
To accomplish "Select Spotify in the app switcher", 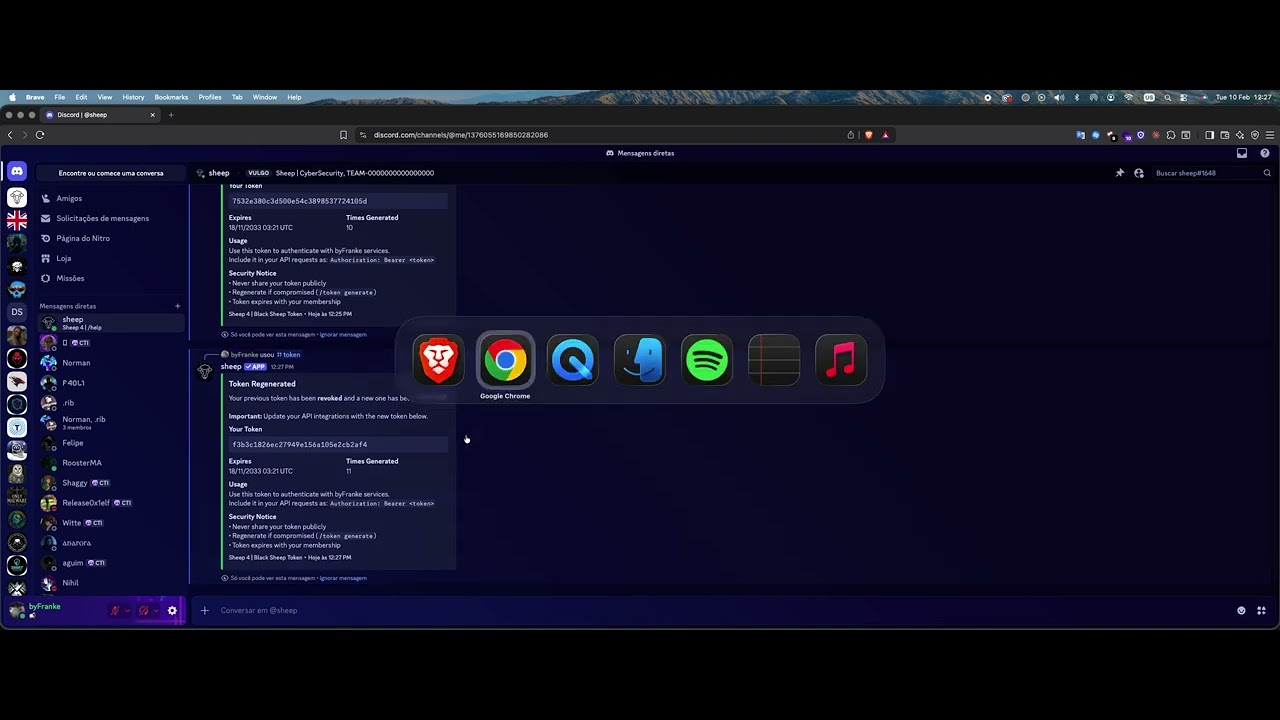I will coord(707,360).
